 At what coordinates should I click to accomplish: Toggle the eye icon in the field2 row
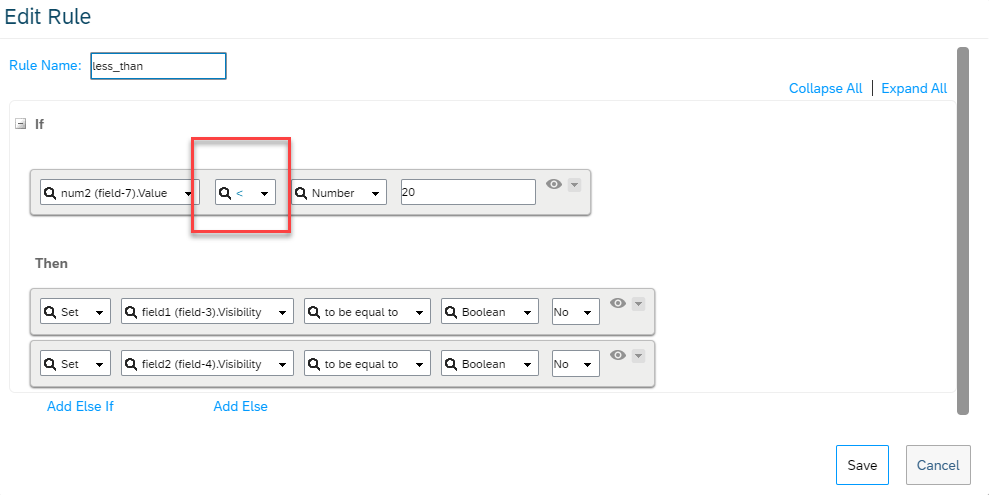click(x=617, y=356)
